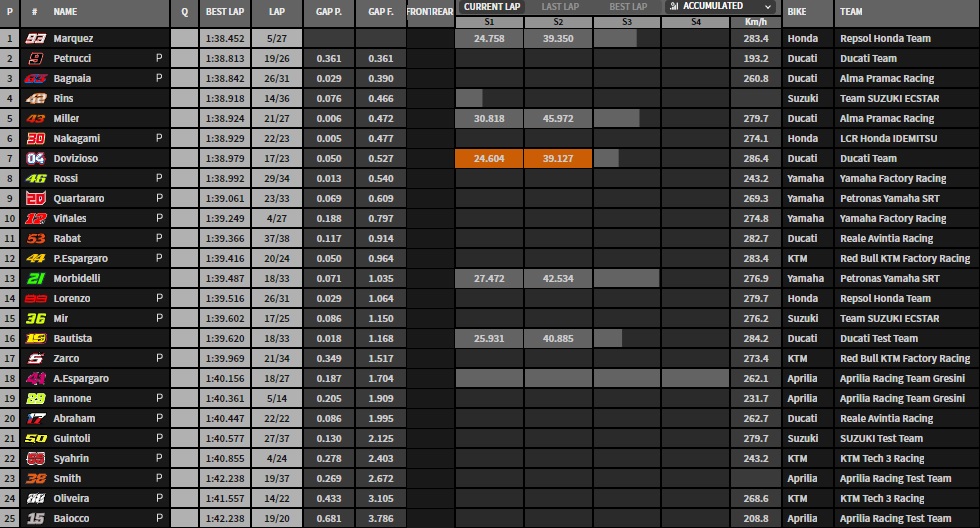This screenshot has height=528, width=980.
Task: Click Dovizioso's orange S1 time 24.604
Action: (x=489, y=159)
